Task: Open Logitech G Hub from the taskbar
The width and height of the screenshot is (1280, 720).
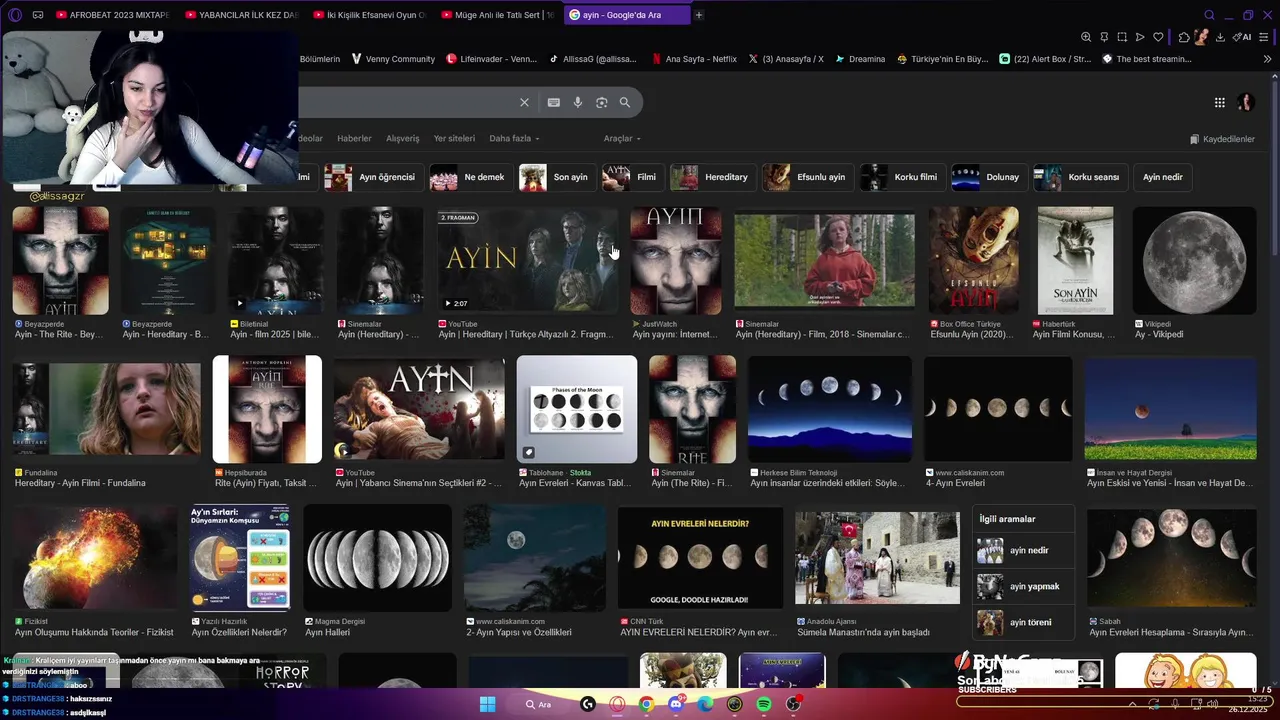Action: (588, 704)
